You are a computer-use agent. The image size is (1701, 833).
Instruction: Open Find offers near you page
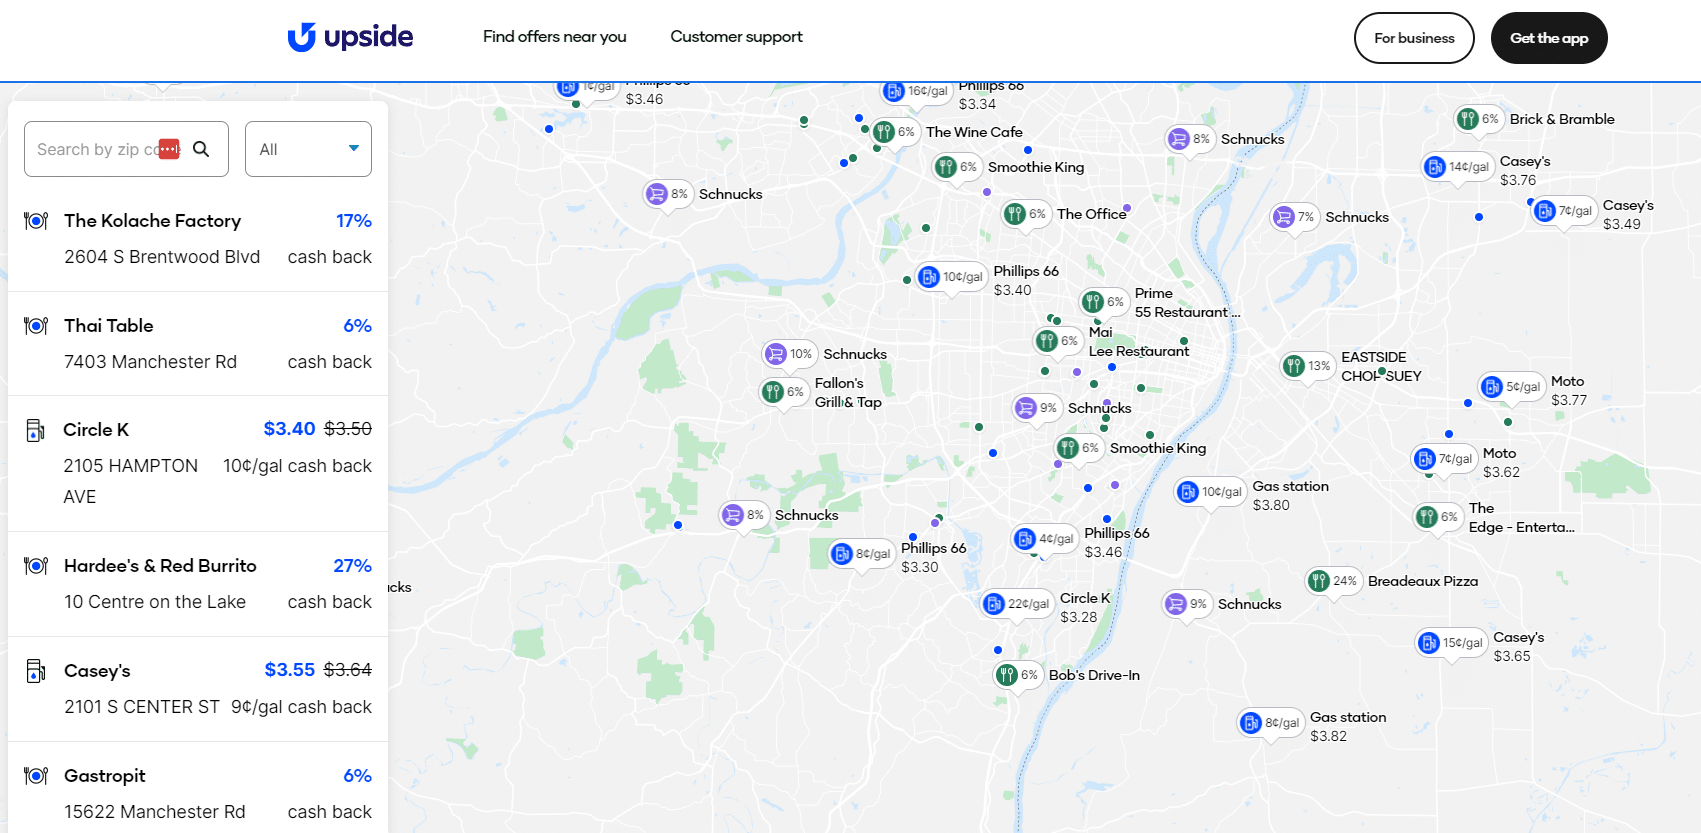(554, 37)
